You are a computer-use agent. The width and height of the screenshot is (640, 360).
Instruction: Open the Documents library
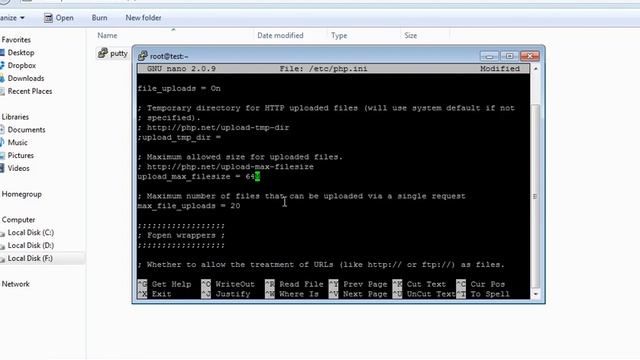point(26,130)
